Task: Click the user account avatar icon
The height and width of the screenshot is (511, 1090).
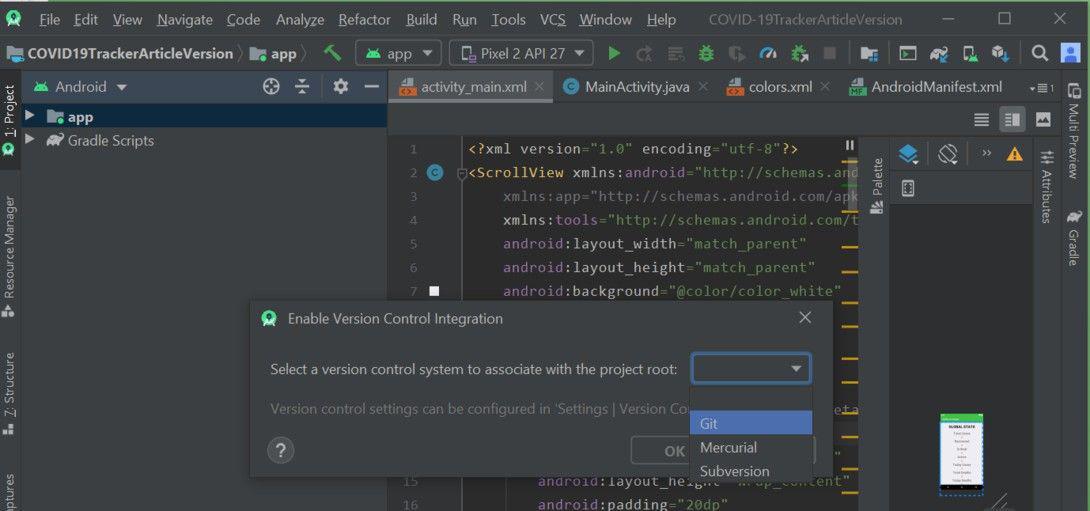Action: (1070, 54)
